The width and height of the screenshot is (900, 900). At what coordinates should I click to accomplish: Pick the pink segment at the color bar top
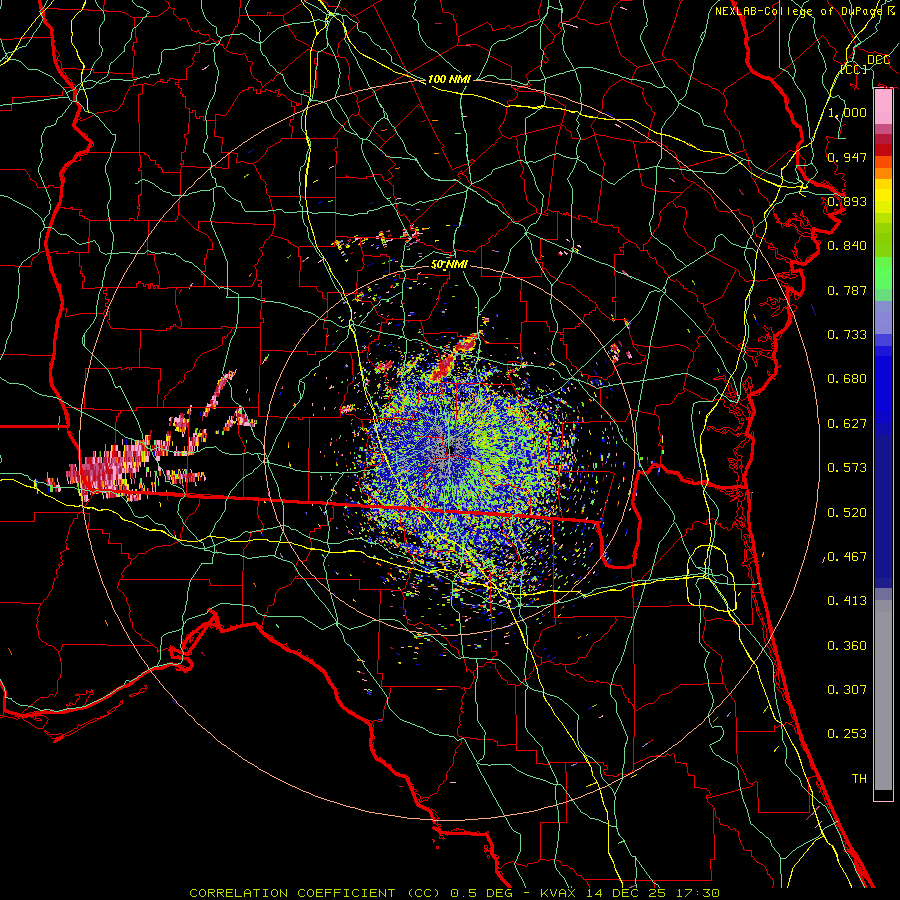pos(883,107)
